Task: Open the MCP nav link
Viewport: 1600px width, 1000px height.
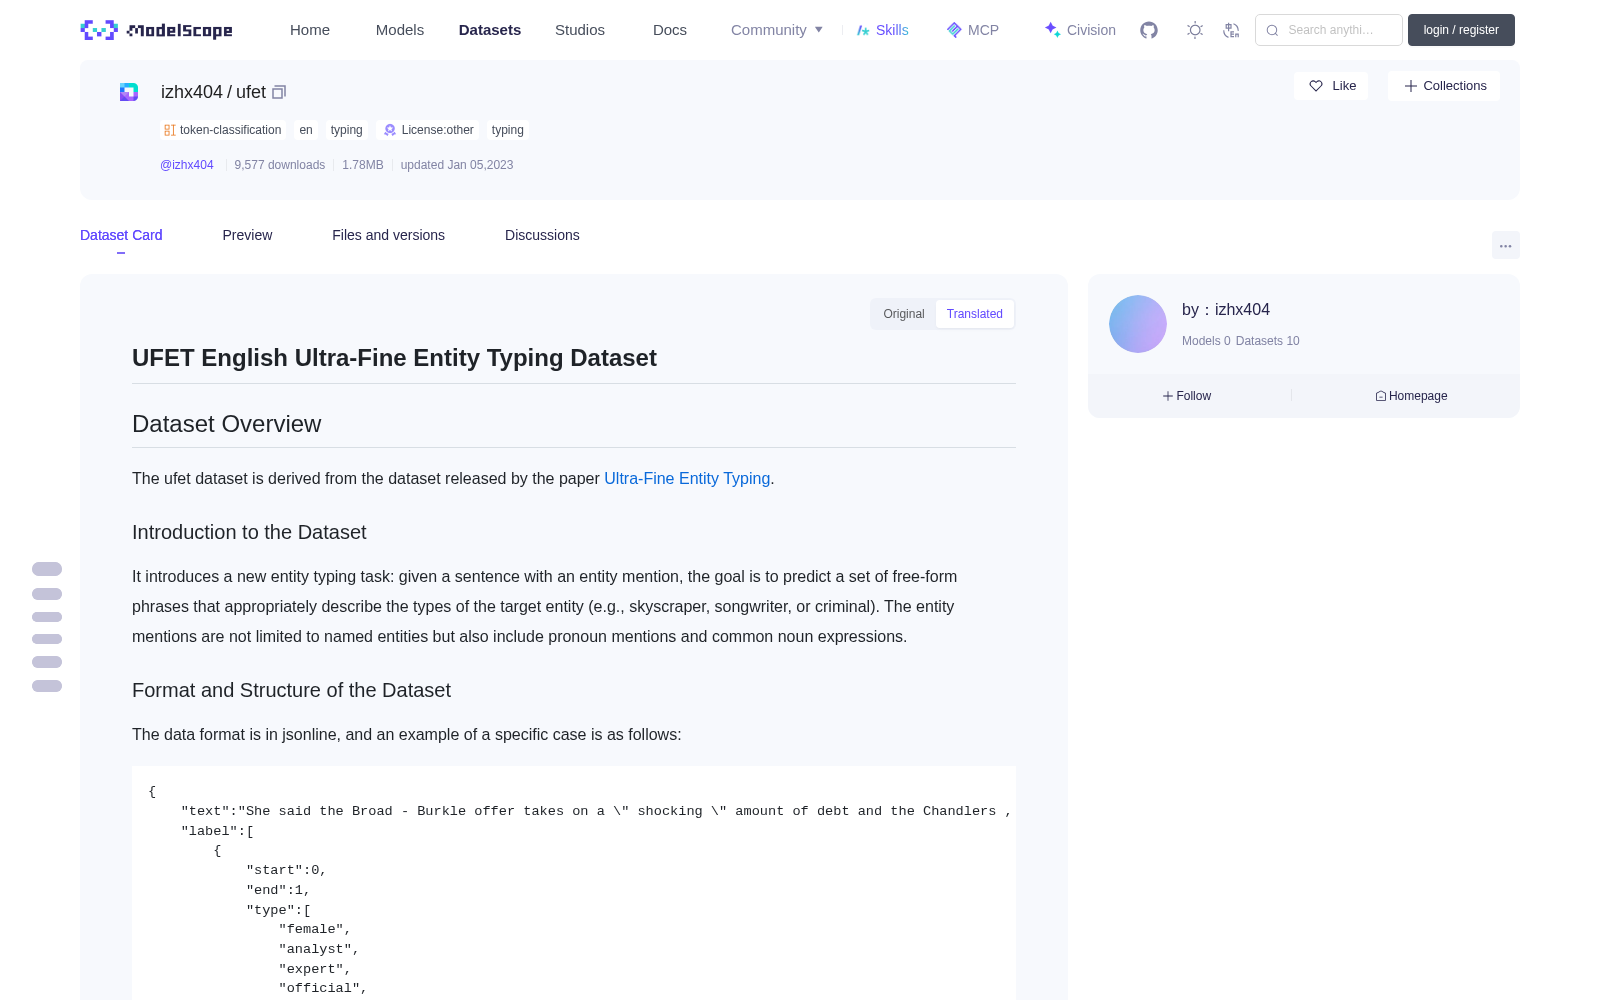Action: [973, 30]
